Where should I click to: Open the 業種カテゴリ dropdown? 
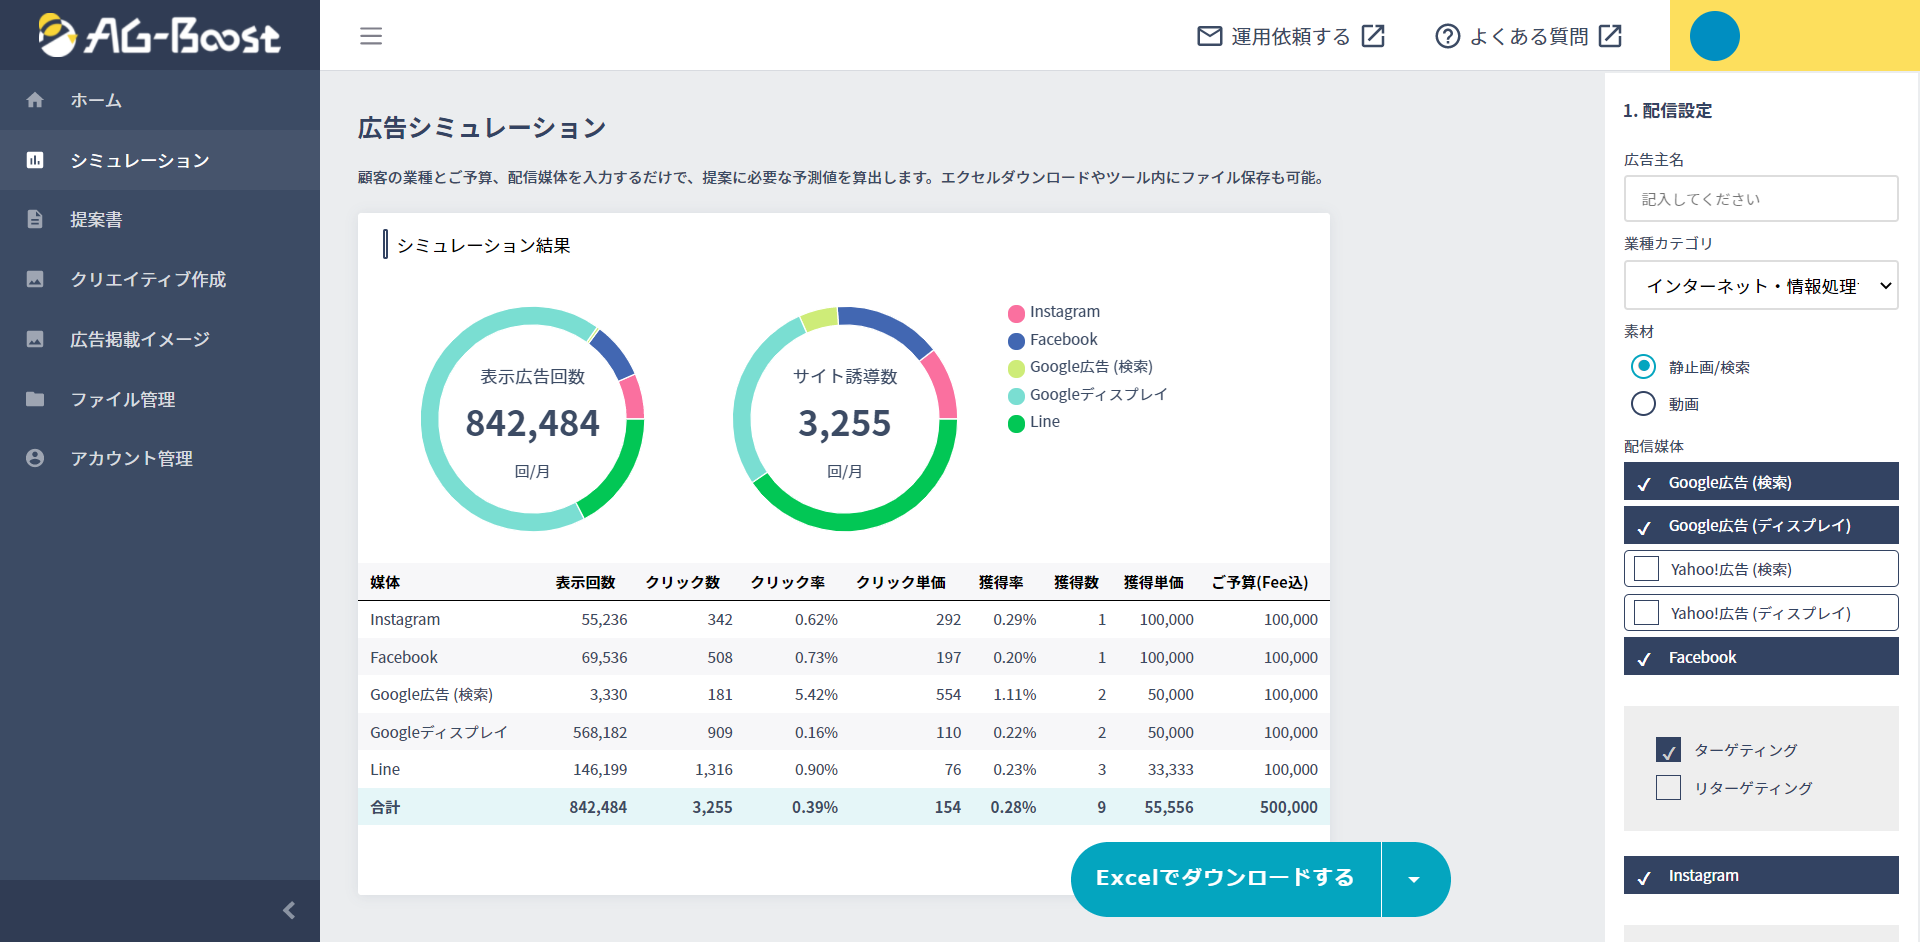coord(1760,286)
